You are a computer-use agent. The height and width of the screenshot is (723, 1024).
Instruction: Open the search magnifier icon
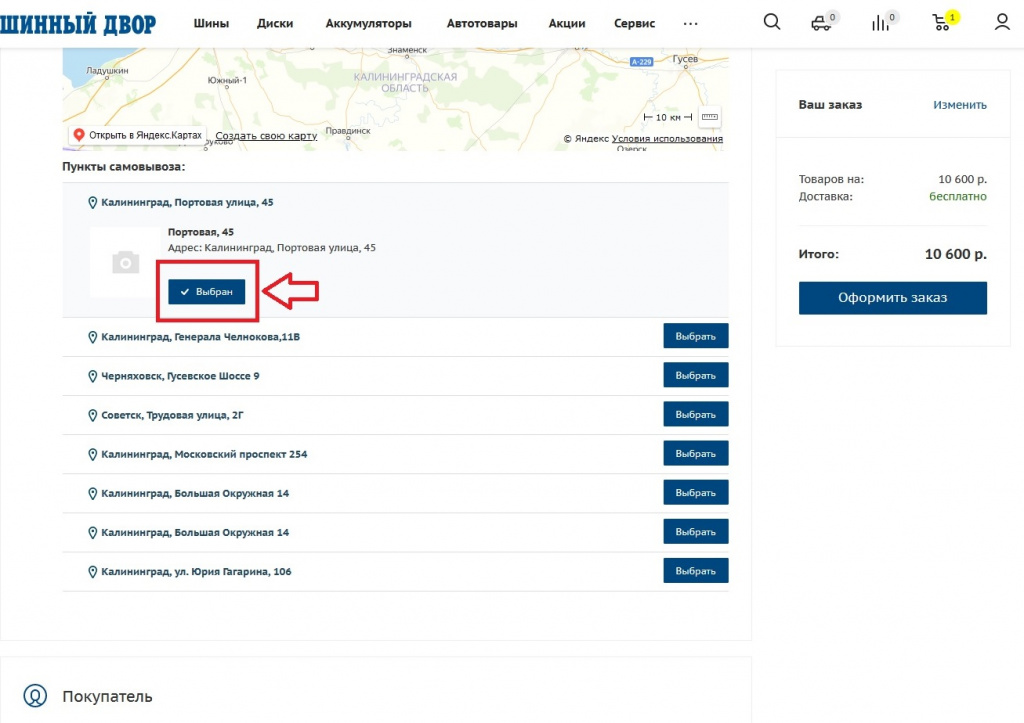pyautogui.click(x=771, y=22)
